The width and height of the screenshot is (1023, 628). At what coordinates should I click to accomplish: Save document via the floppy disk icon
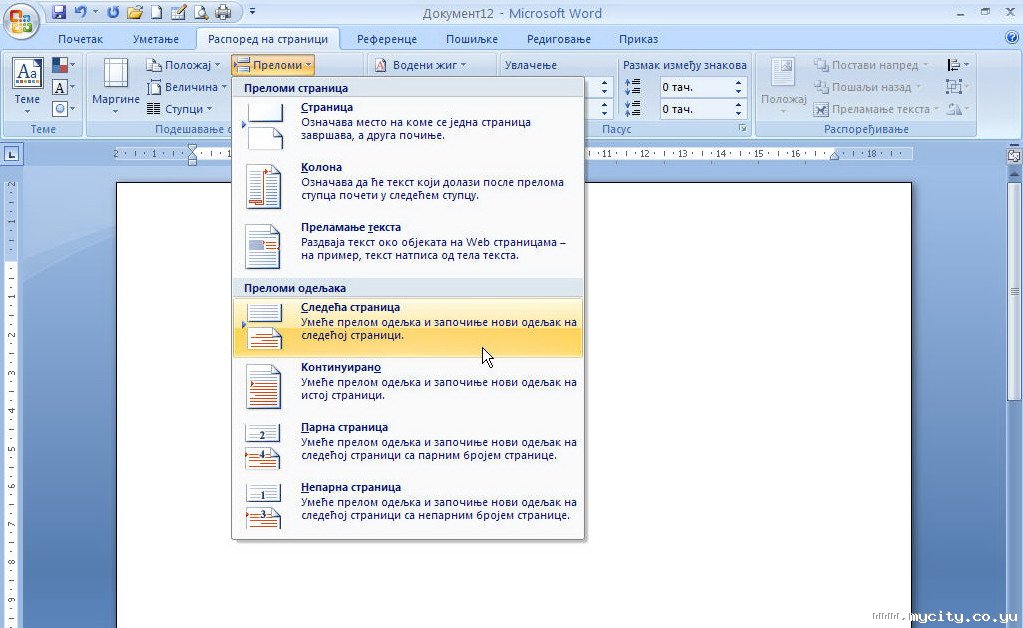pos(59,12)
